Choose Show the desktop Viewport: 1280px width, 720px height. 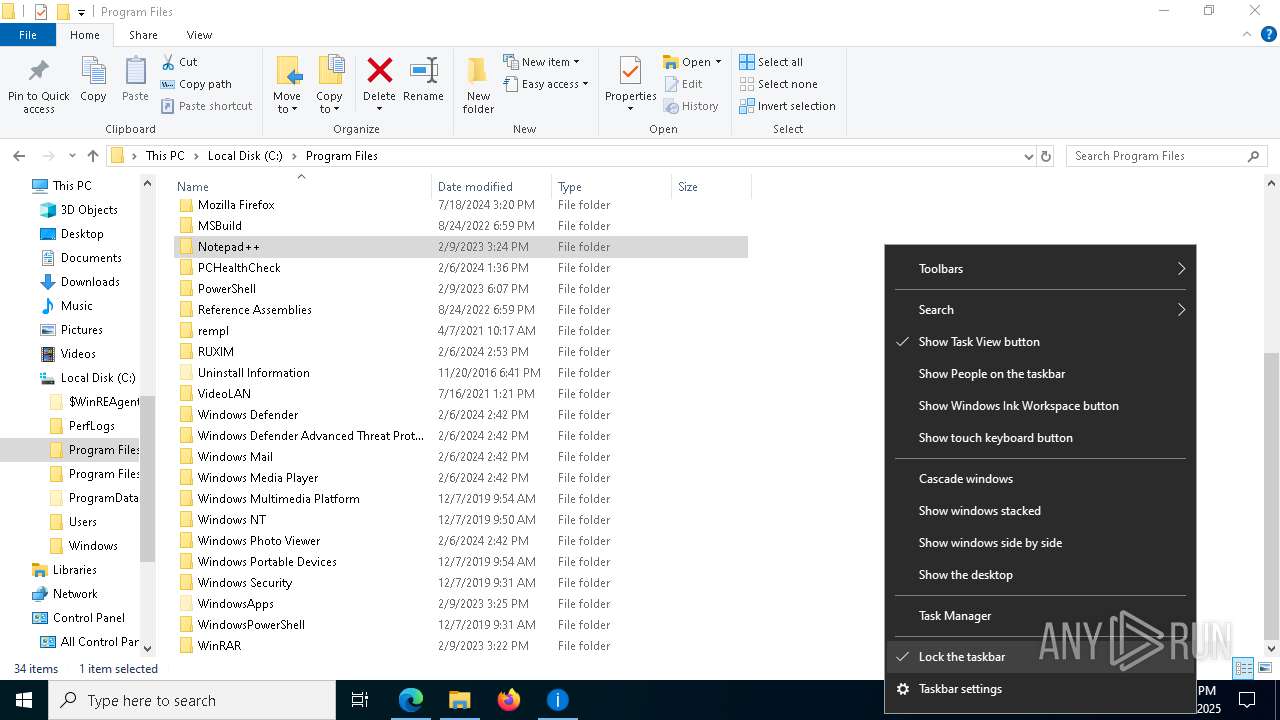click(1040, 575)
